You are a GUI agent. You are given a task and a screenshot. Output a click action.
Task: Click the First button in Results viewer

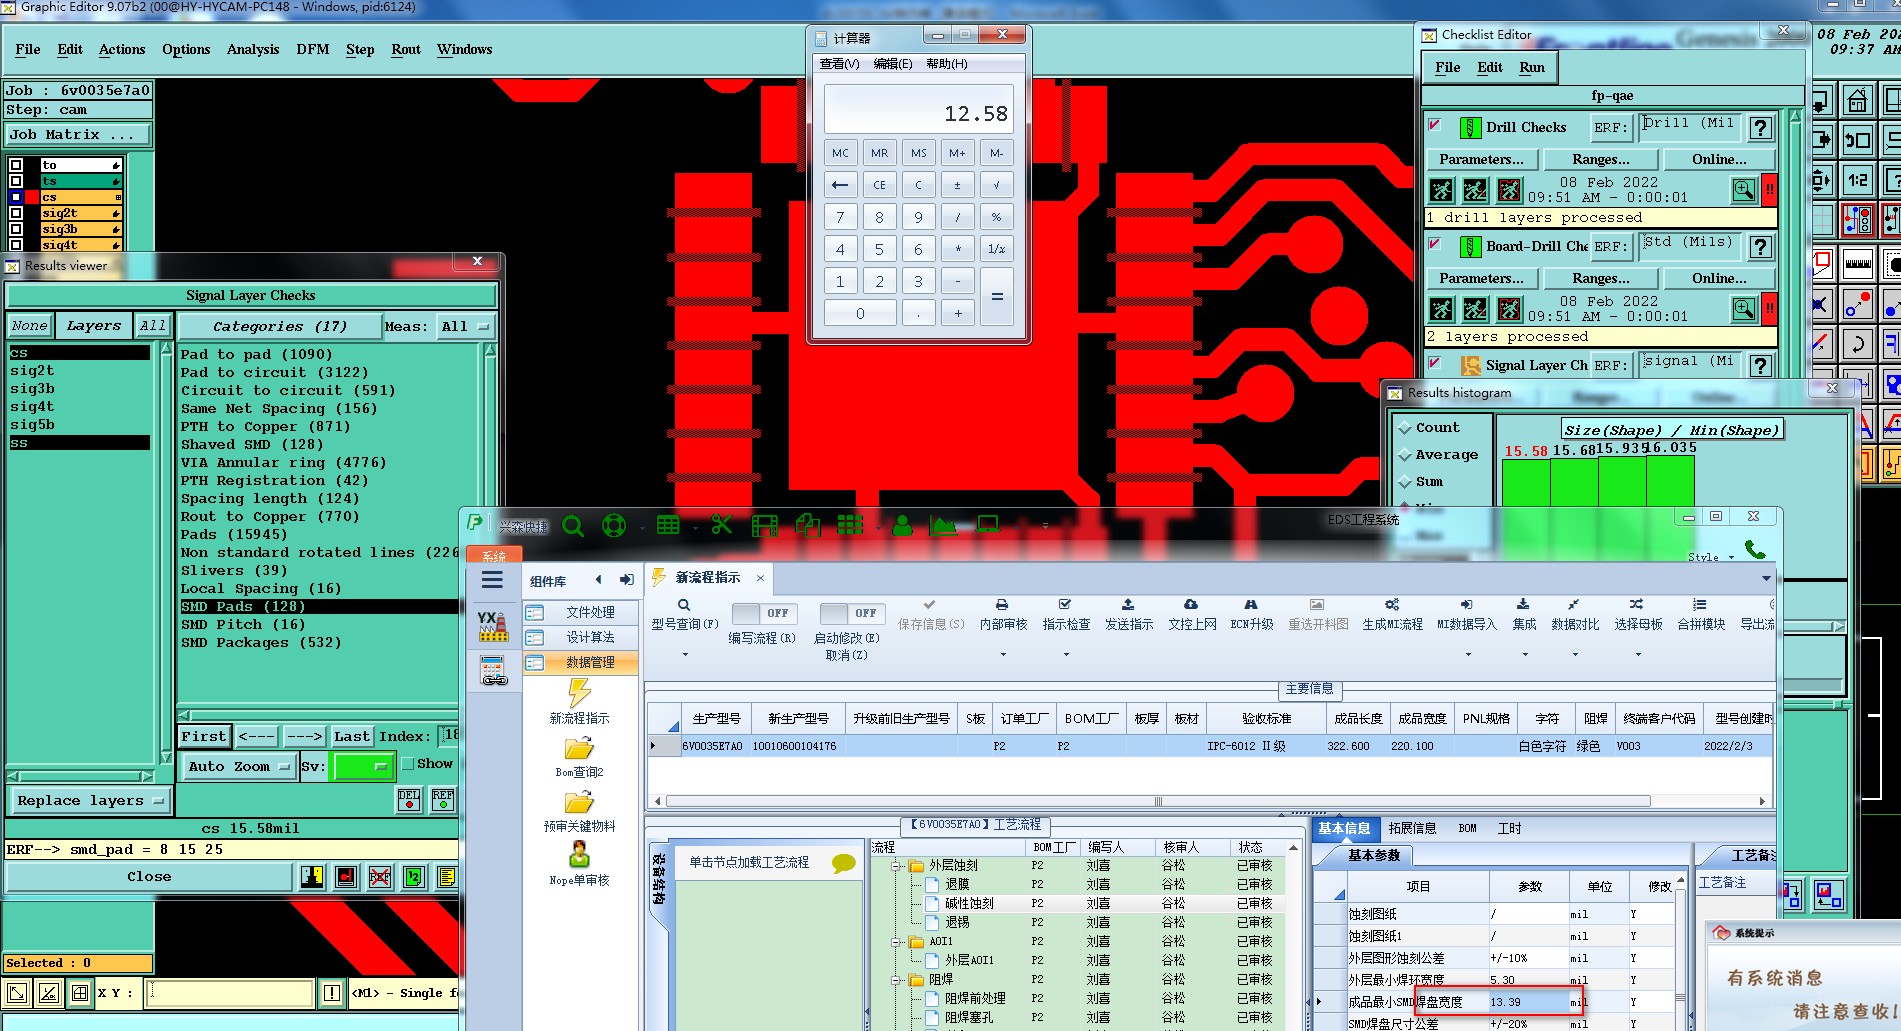coord(204,737)
